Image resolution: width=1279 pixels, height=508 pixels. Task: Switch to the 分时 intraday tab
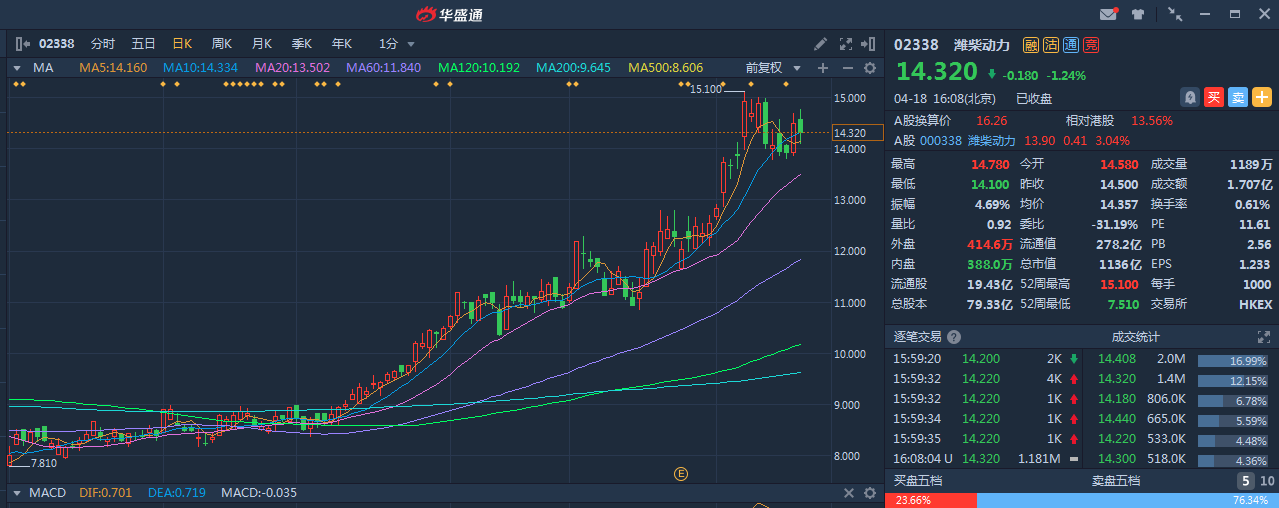click(x=103, y=44)
